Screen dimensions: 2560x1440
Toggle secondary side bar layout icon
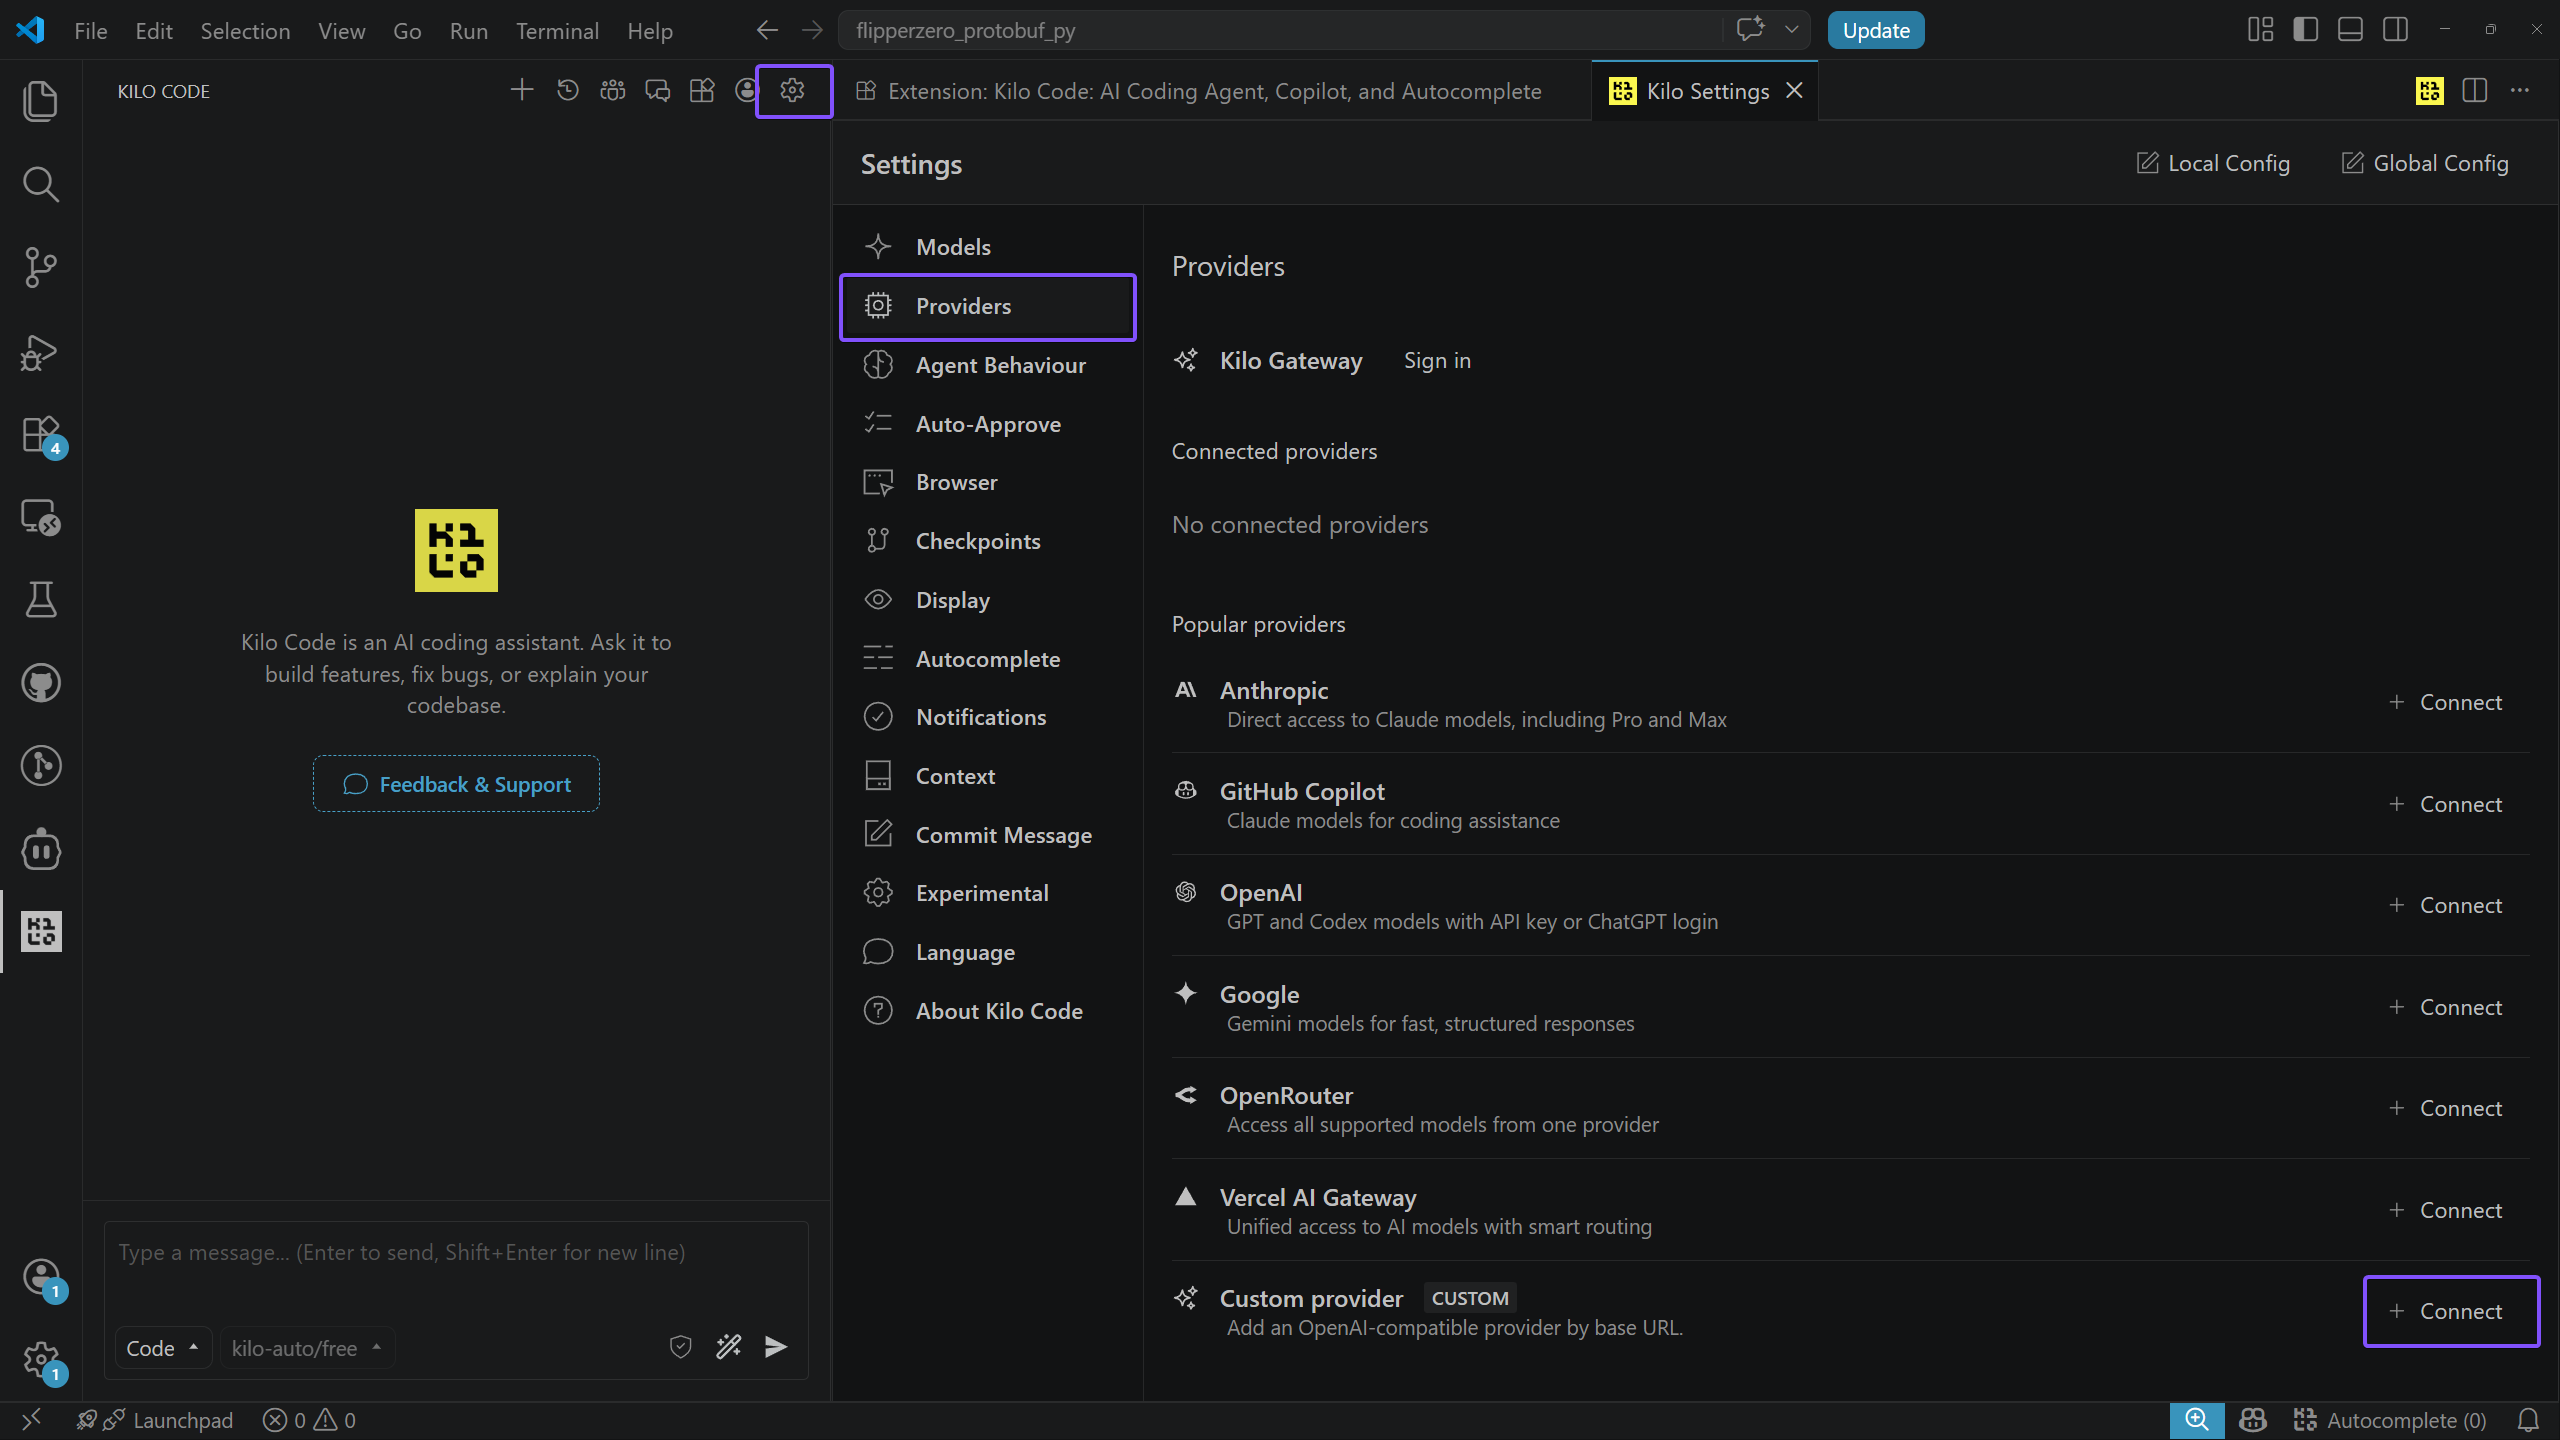click(x=2395, y=30)
